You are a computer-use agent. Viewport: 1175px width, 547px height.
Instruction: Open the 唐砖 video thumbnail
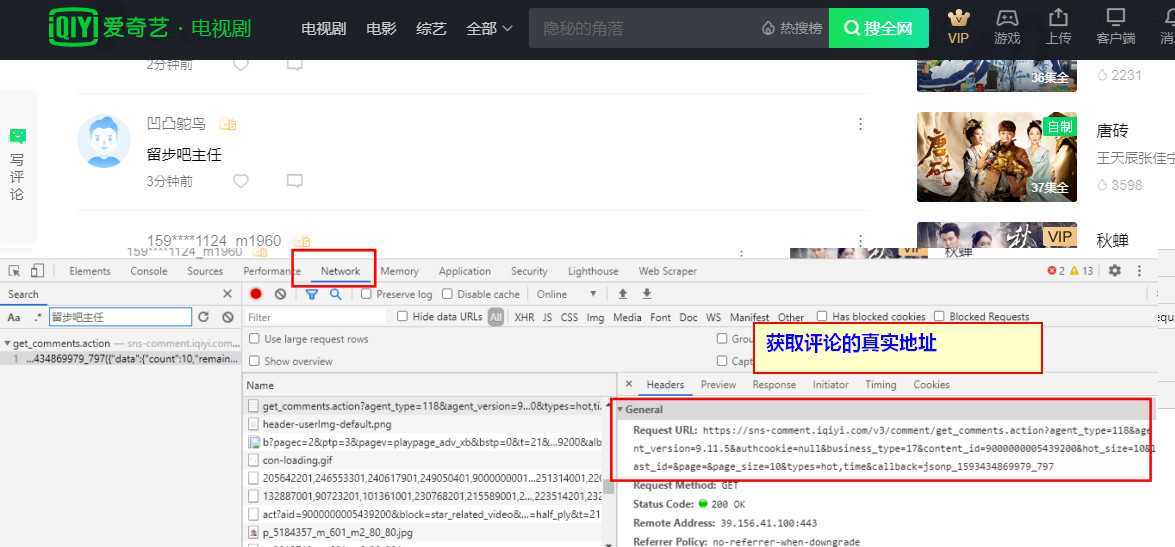click(x=997, y=157)
